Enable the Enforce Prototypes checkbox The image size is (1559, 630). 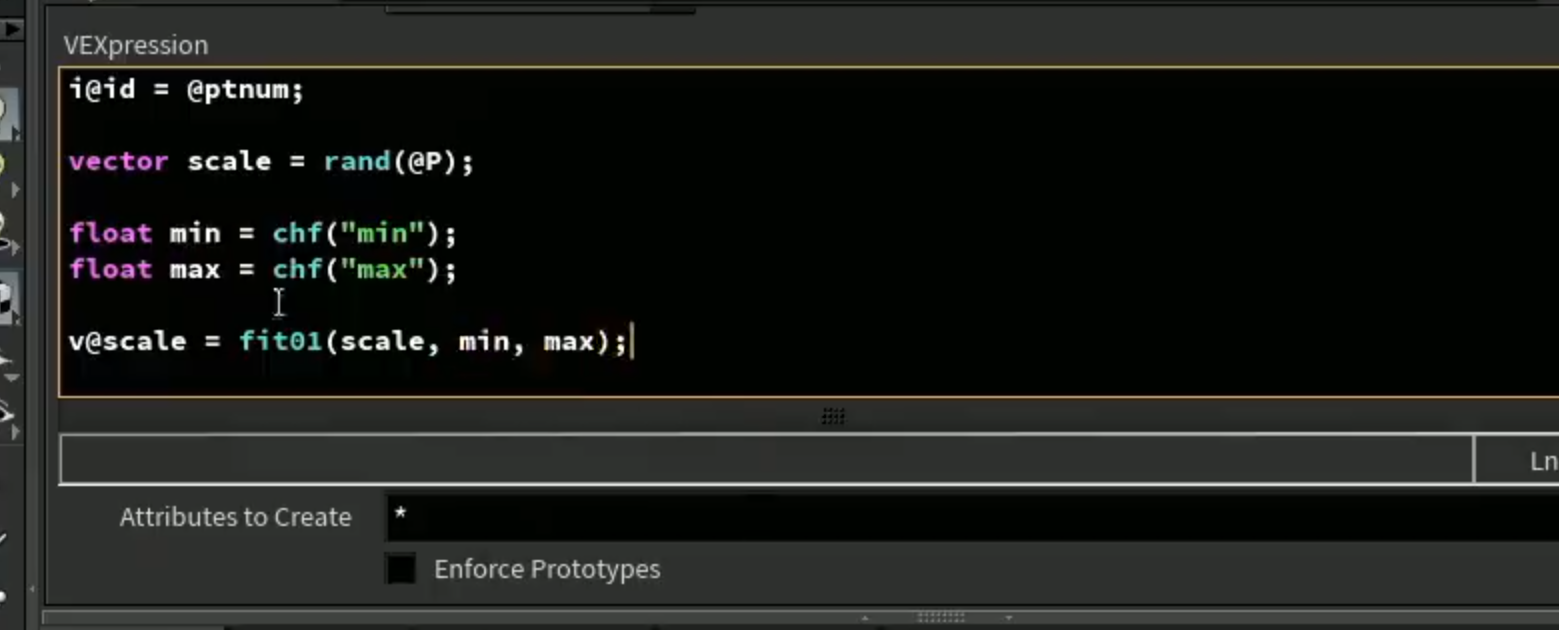point(401,569)
